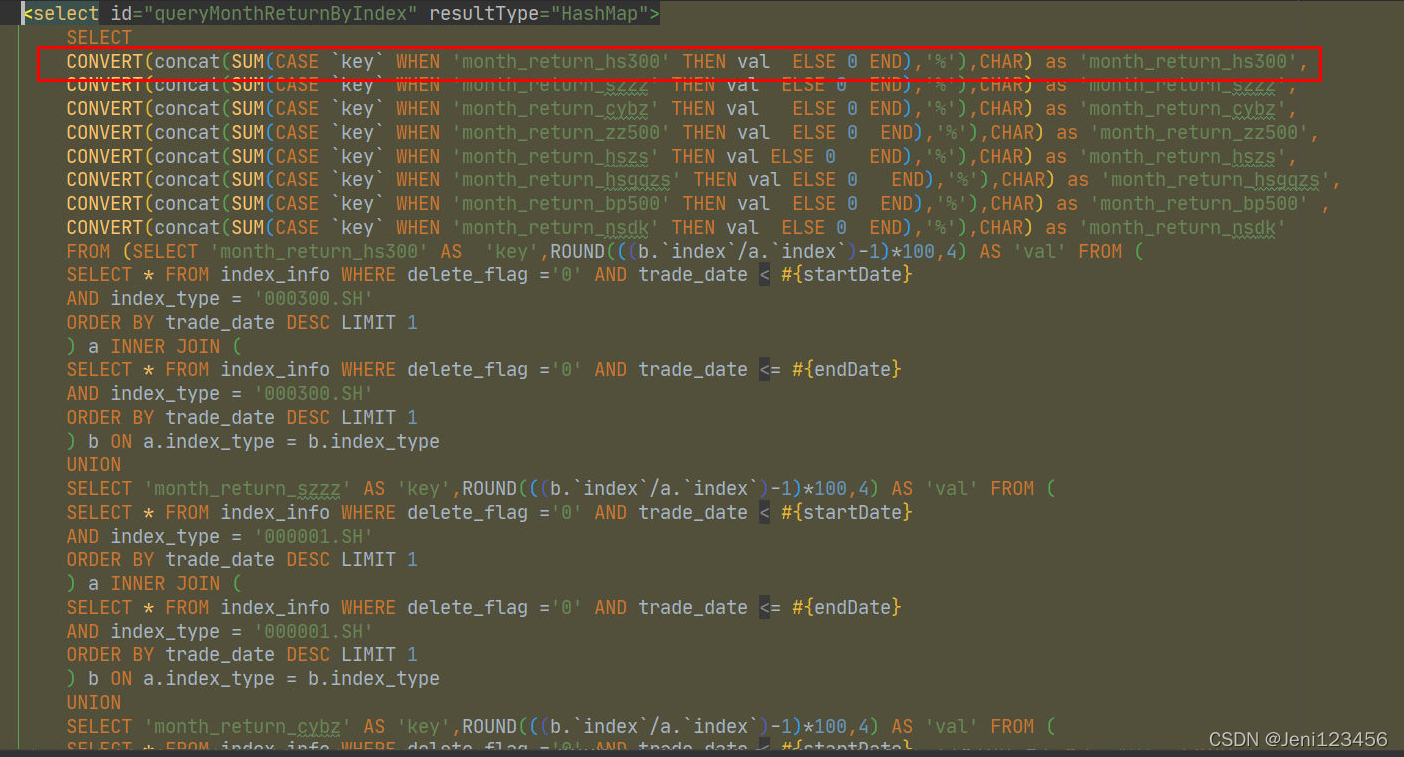1404x757 pixels.
Task: Click WHEN 'month_return_cybz' string in CONVERT line
Action: pos(555,109)
